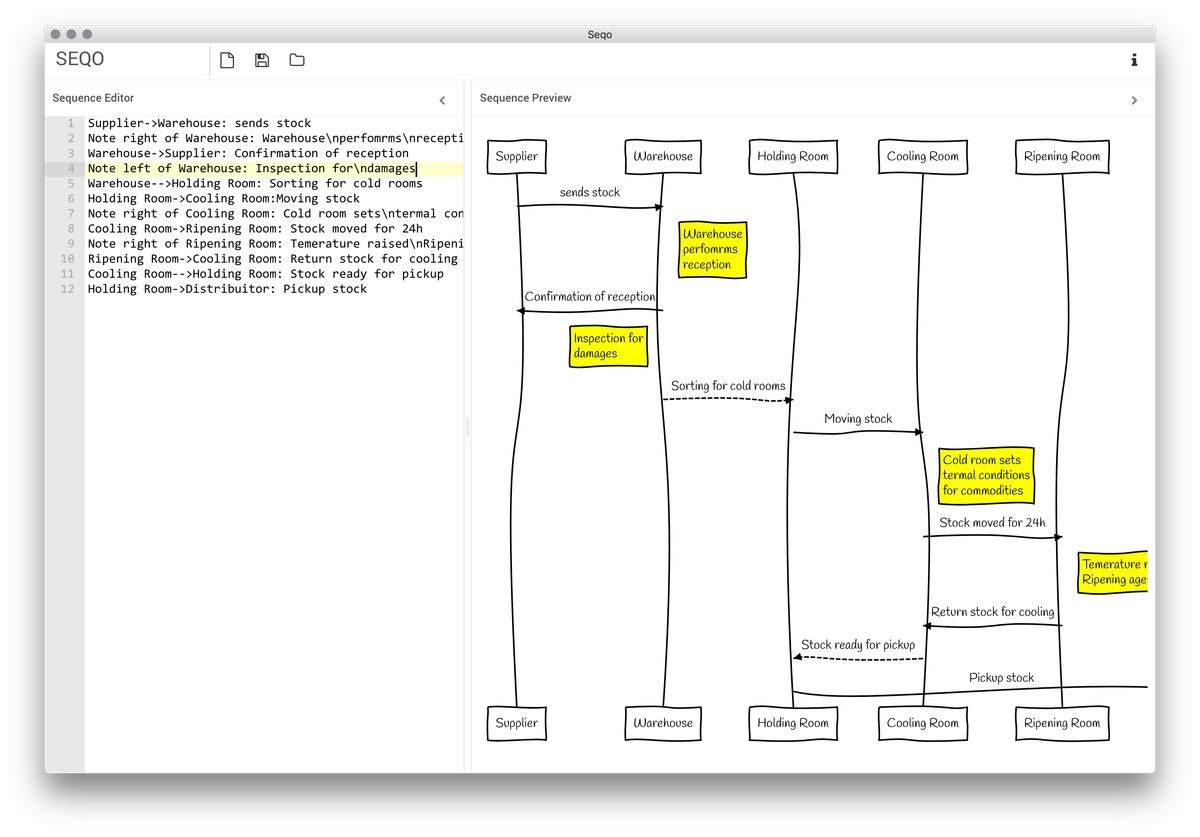Click the Warehouse perfomrms reception note
Viewport: 1200px width, 837px height.
pos(711,249)
